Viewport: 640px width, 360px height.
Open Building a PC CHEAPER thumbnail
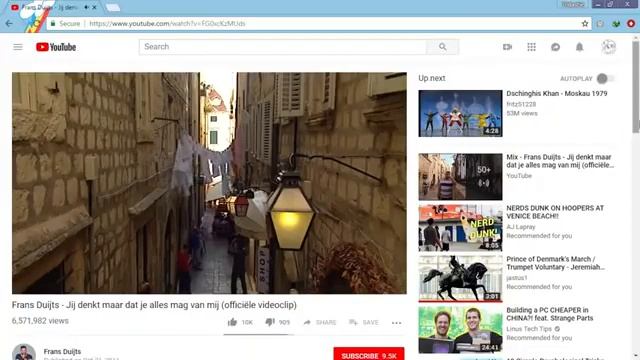click(460, 330)
